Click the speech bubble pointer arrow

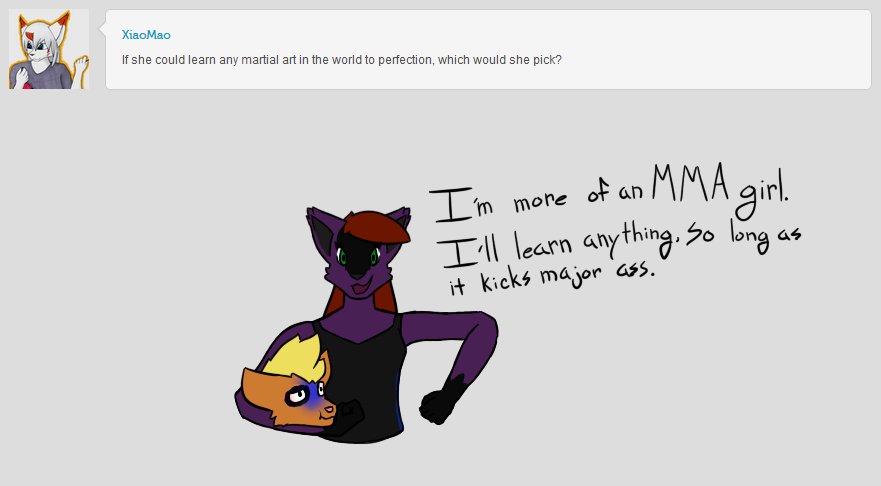[x=102, y=29]
